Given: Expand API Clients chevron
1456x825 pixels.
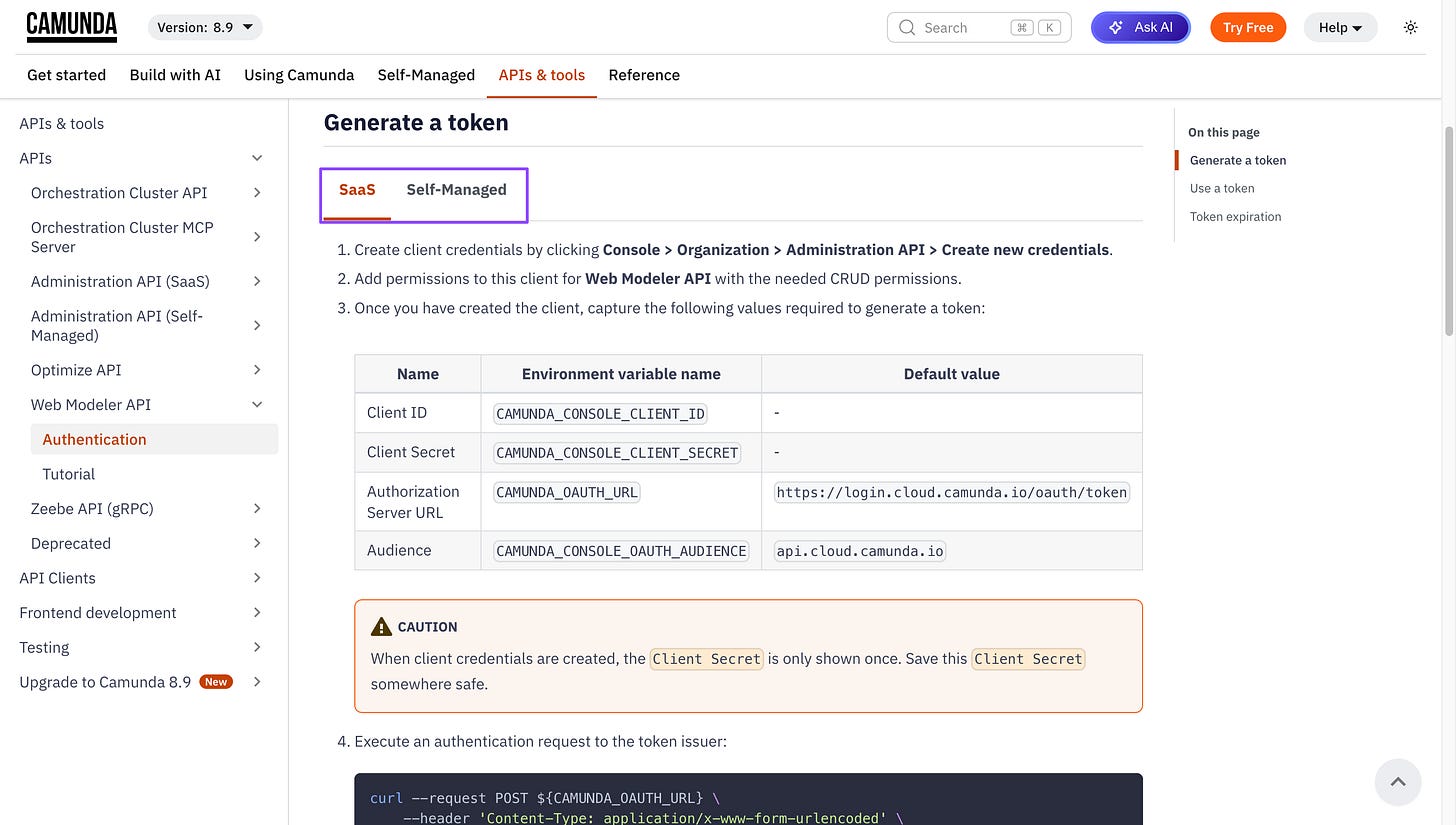Looking at the screenshot, I should pos(257,578).
